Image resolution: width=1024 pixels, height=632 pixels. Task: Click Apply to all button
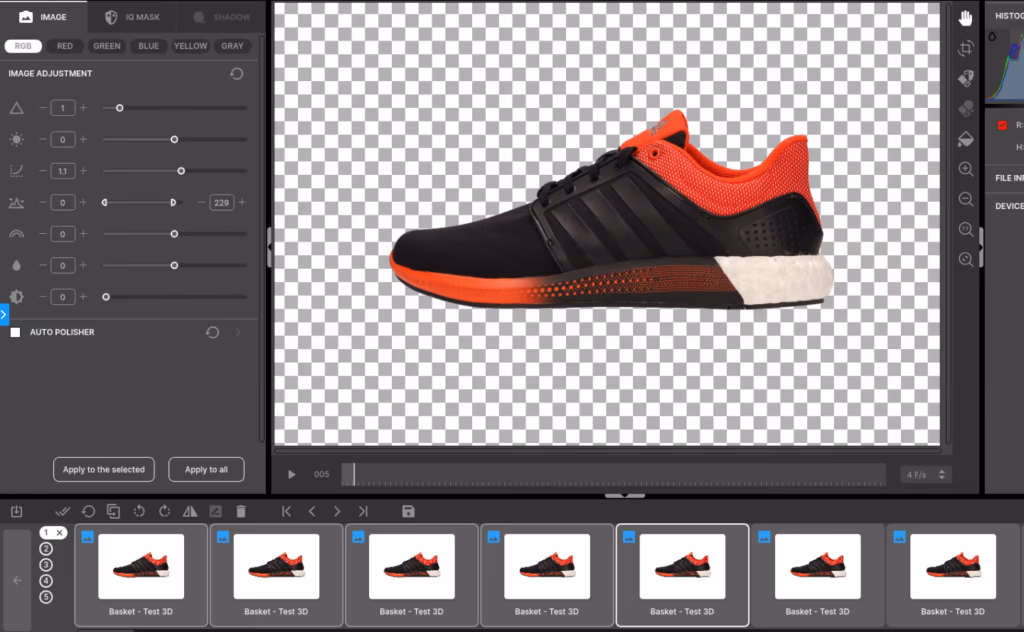tap(206, 469)
